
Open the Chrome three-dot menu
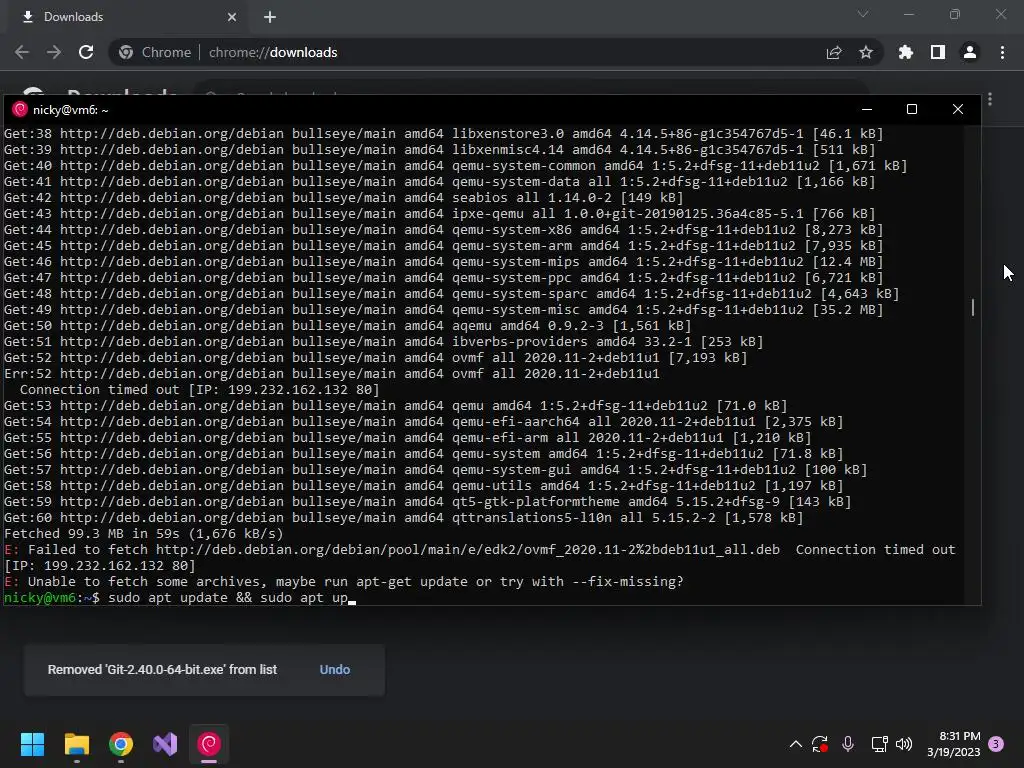[x=1002, y=52]
